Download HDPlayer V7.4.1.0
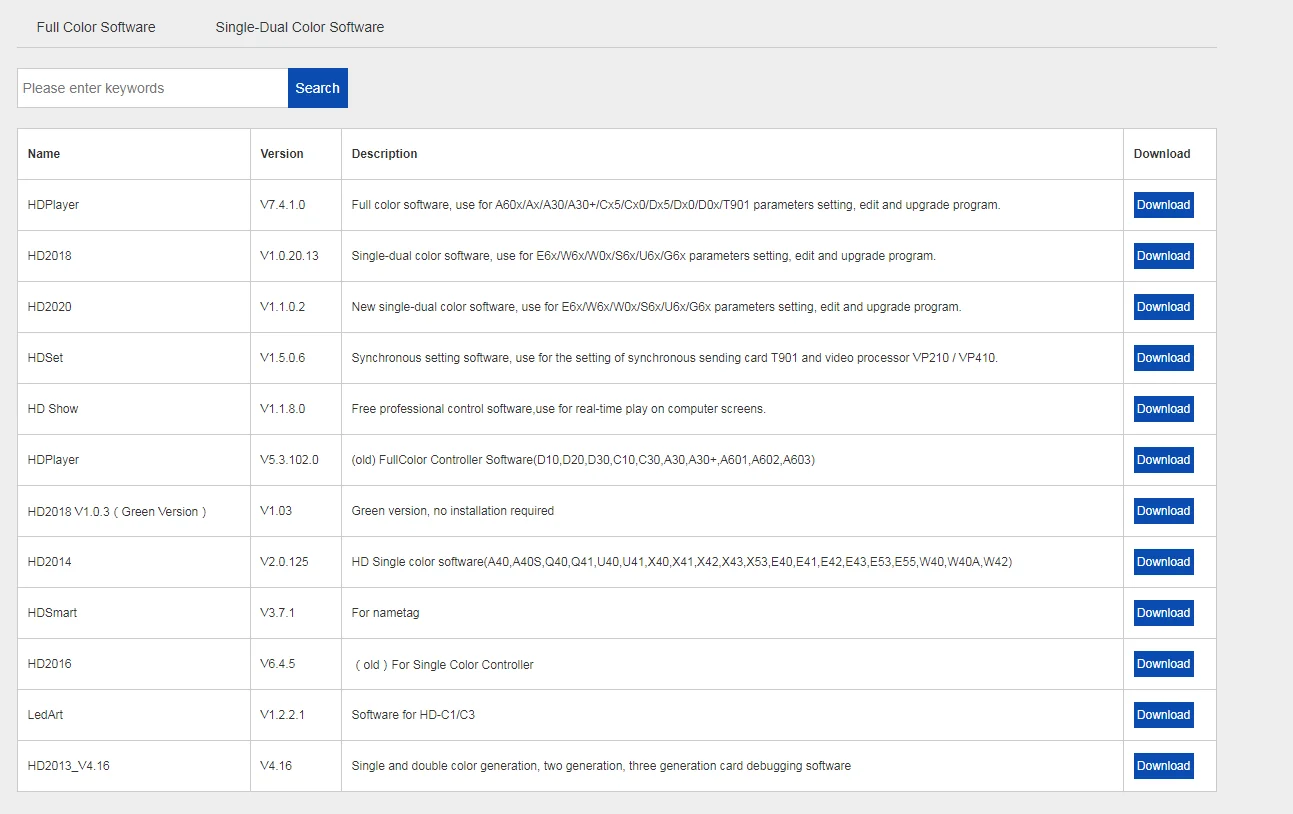The height and width of the screenshot is (814, 1293). 1163,205
